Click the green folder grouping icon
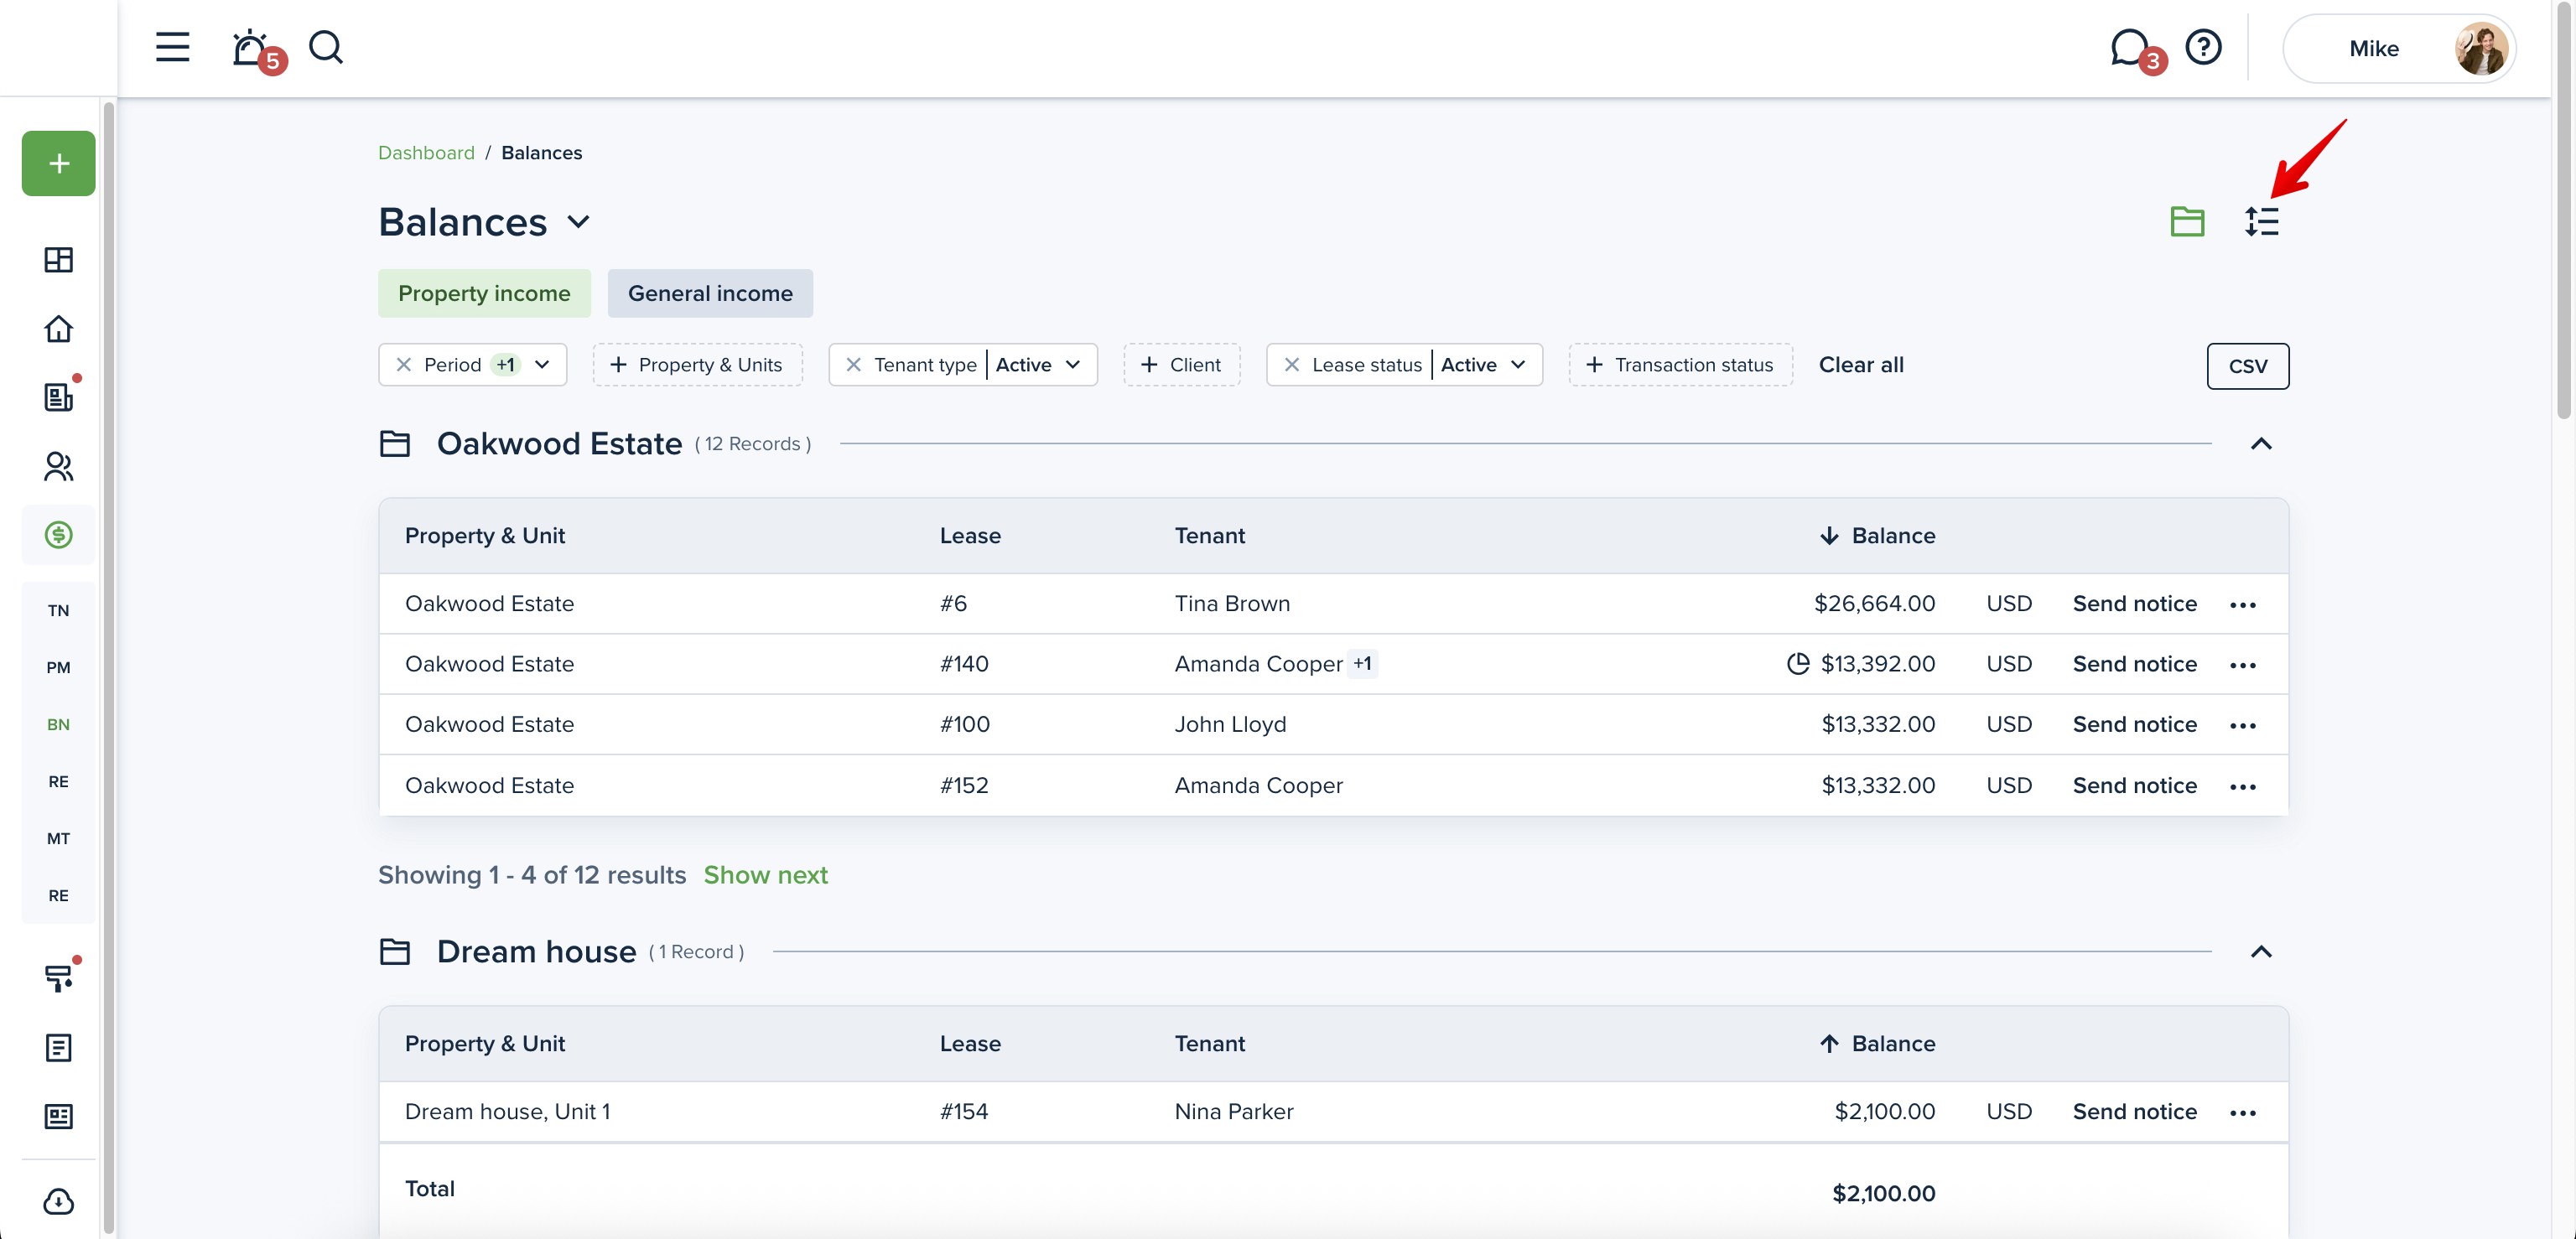 click(x=2187, y=221)
